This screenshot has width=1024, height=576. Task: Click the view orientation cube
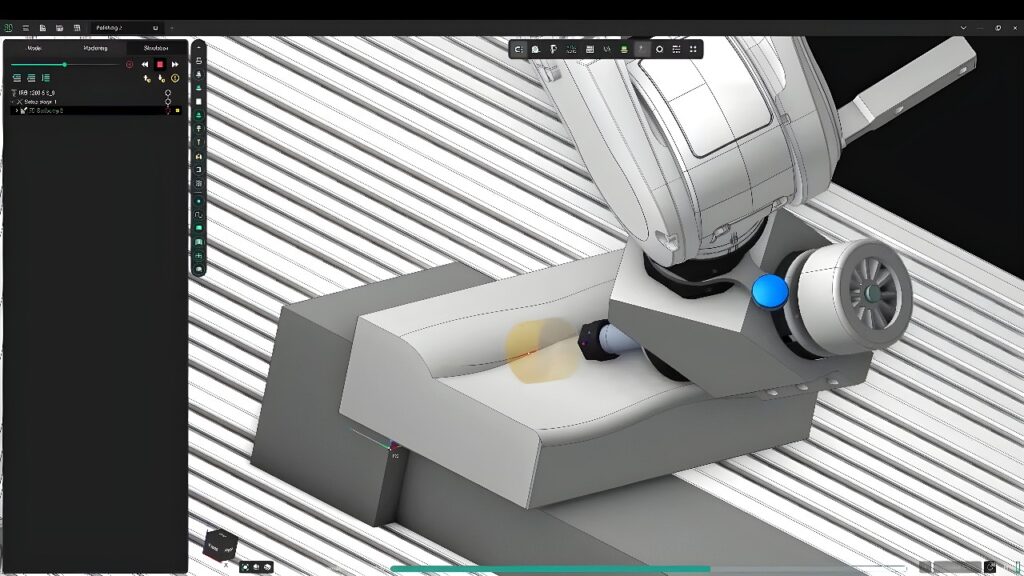coord(219,545)
